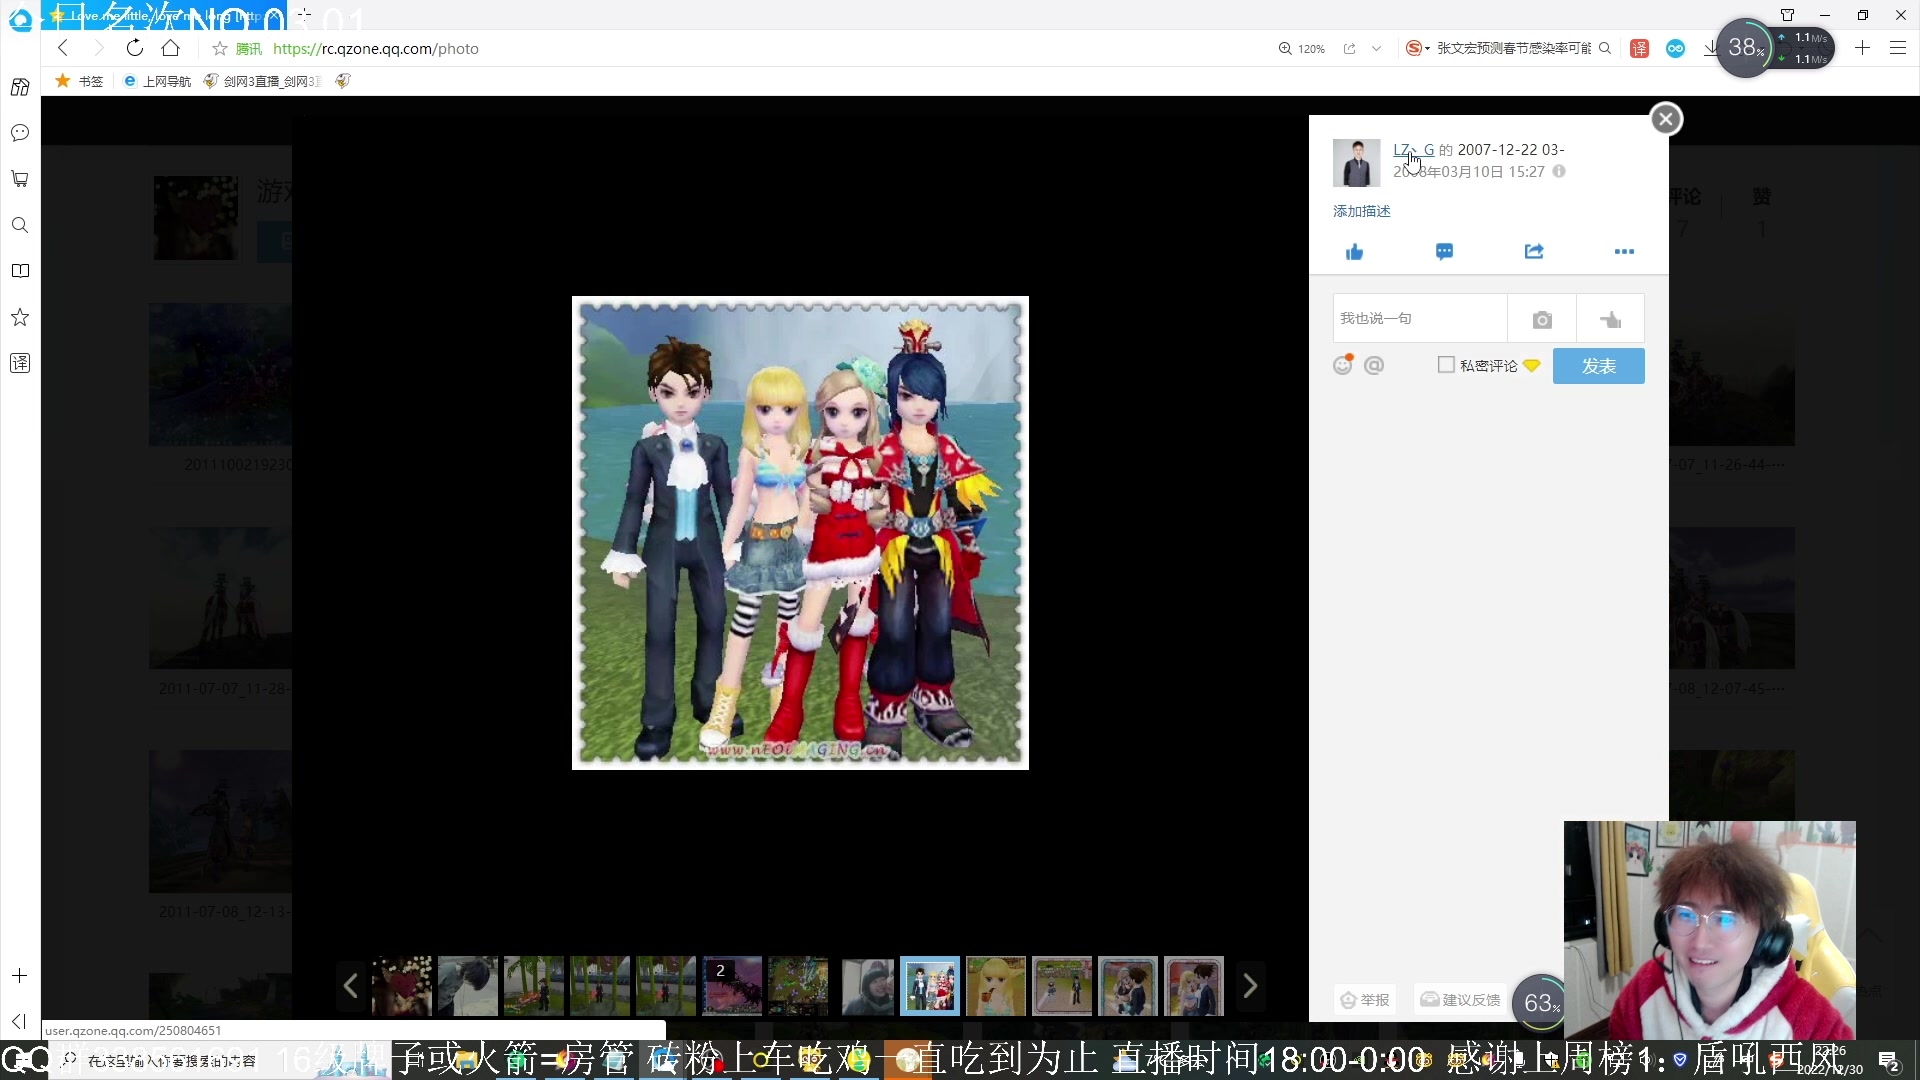The width and height of the screenshot is (1920, 1080).
Task: Collapse the sidebar with the arrow-bar icon
Action: [20, 1021]
